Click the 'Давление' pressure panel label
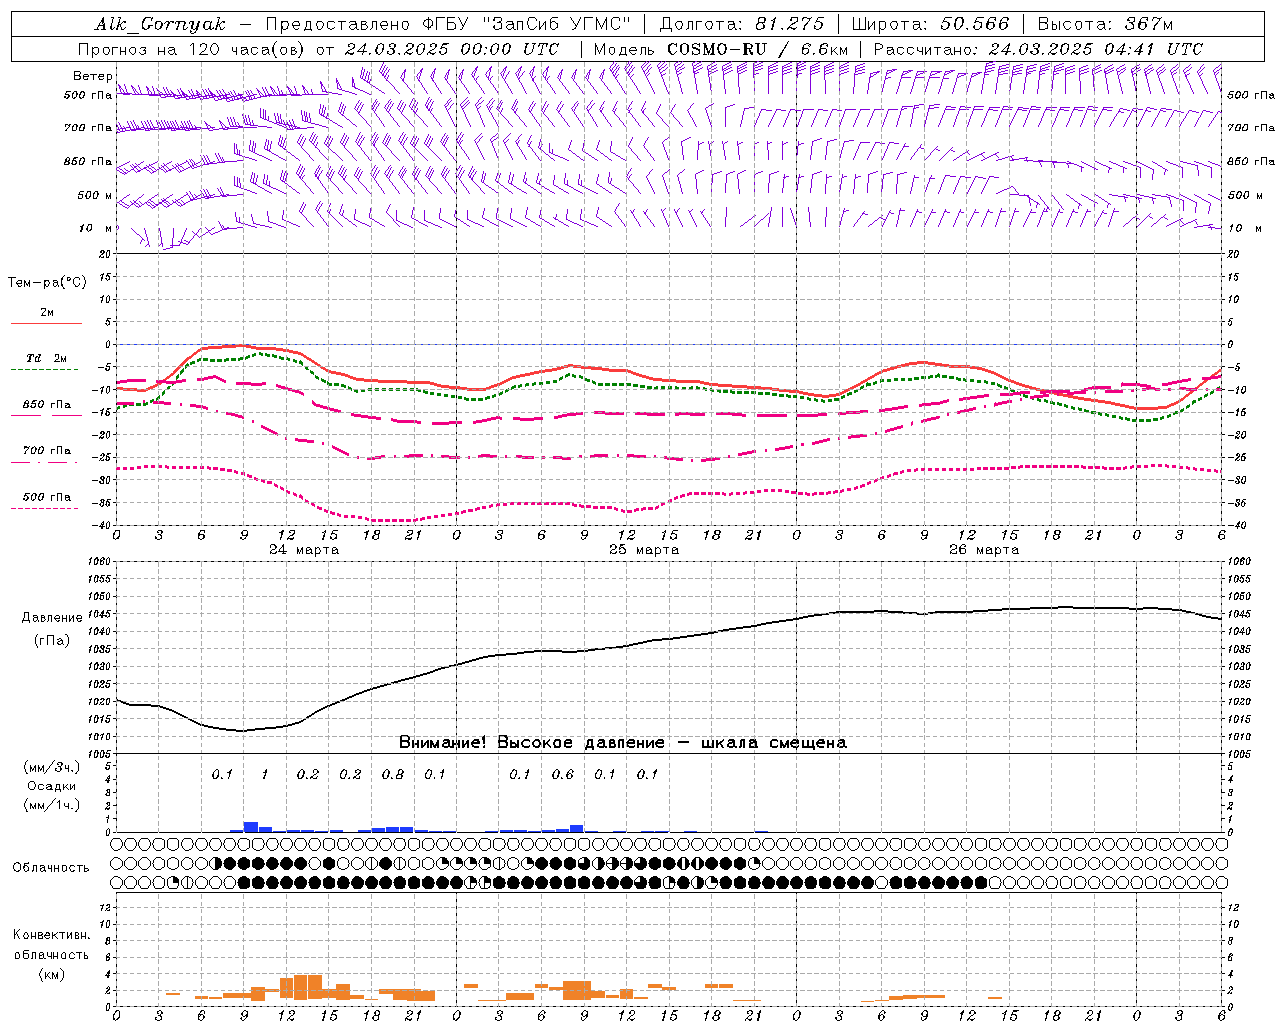The image size is (1280, 1024). click(52, 618)
